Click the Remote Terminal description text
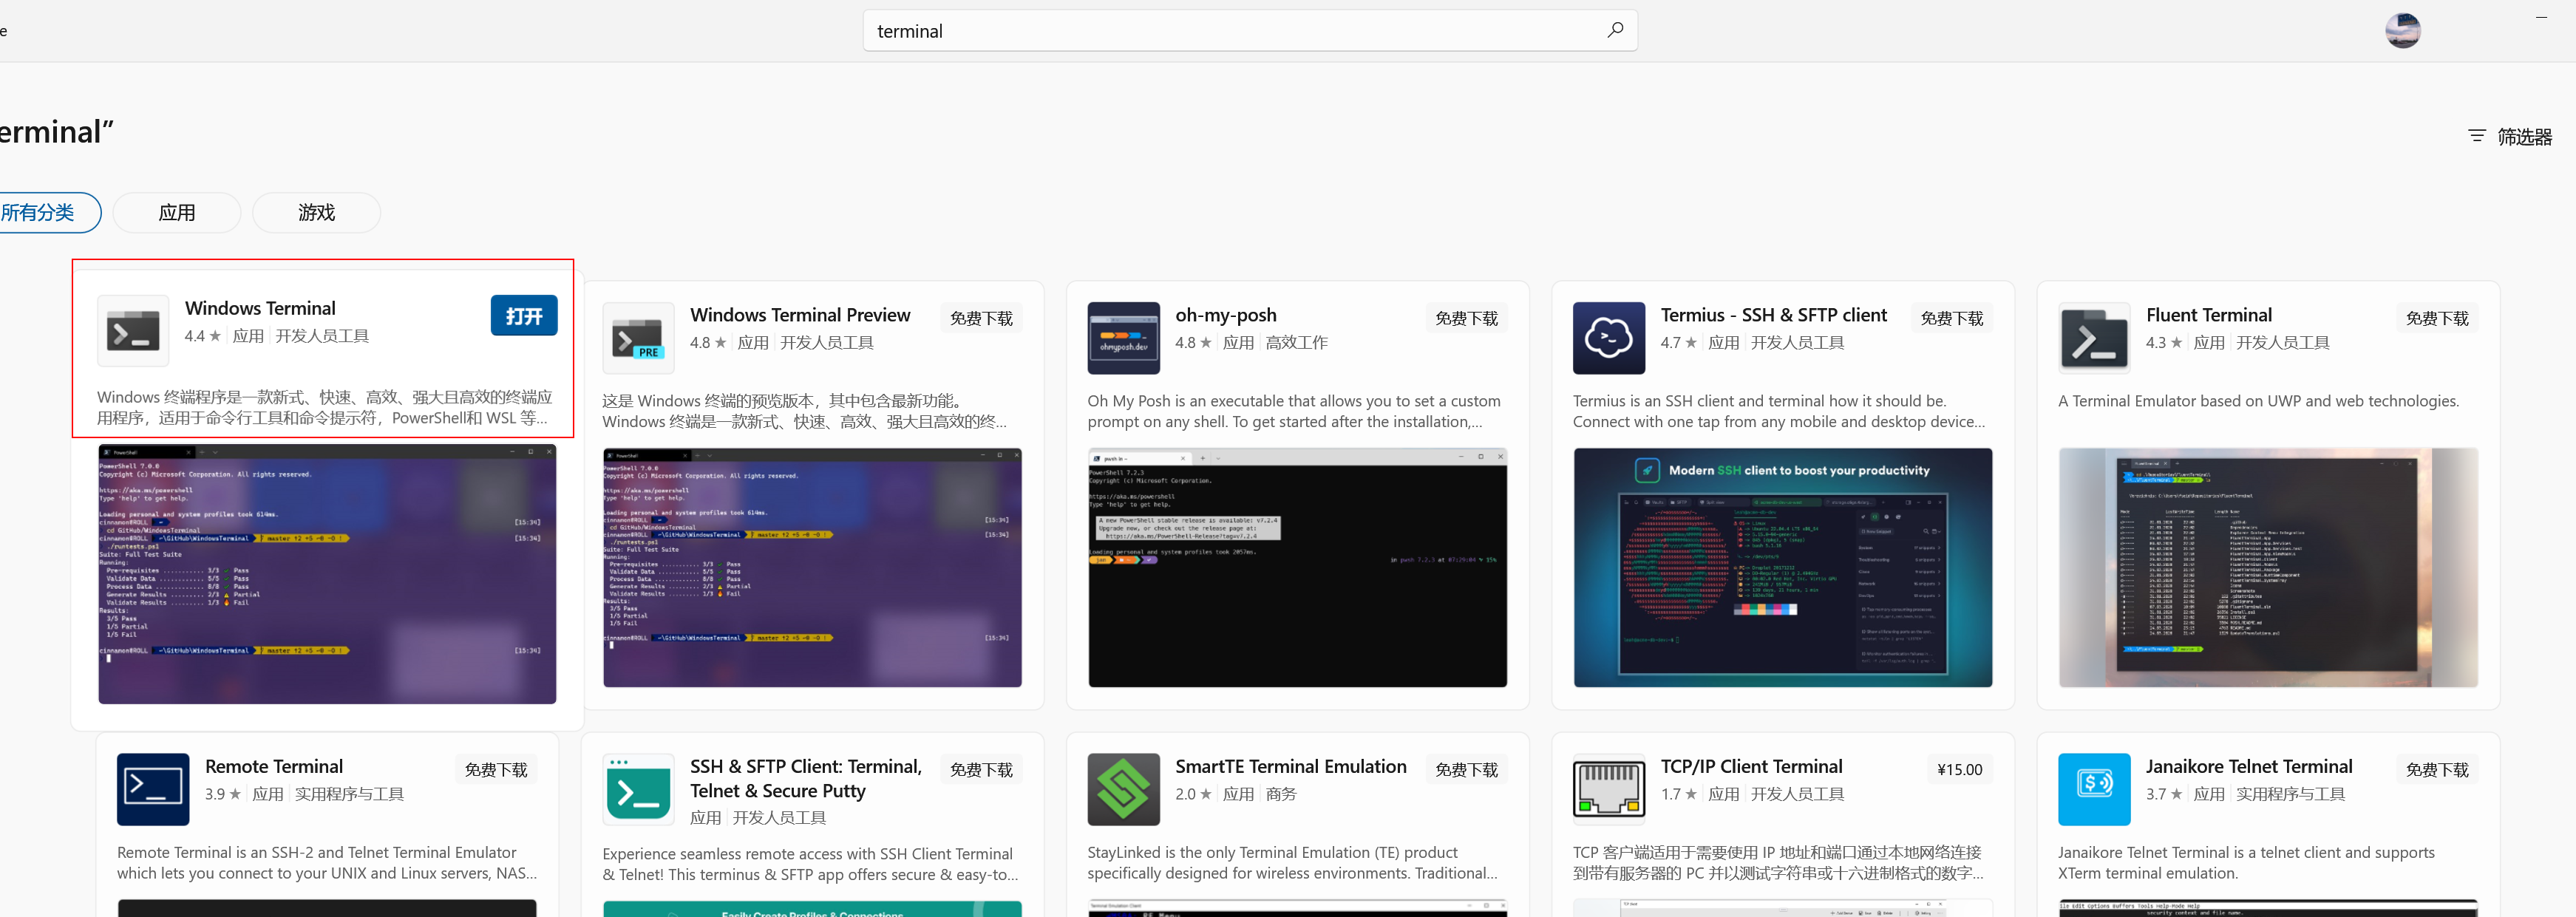The height and width of the screenshot is (917, 2576). [x=327, y=863]
